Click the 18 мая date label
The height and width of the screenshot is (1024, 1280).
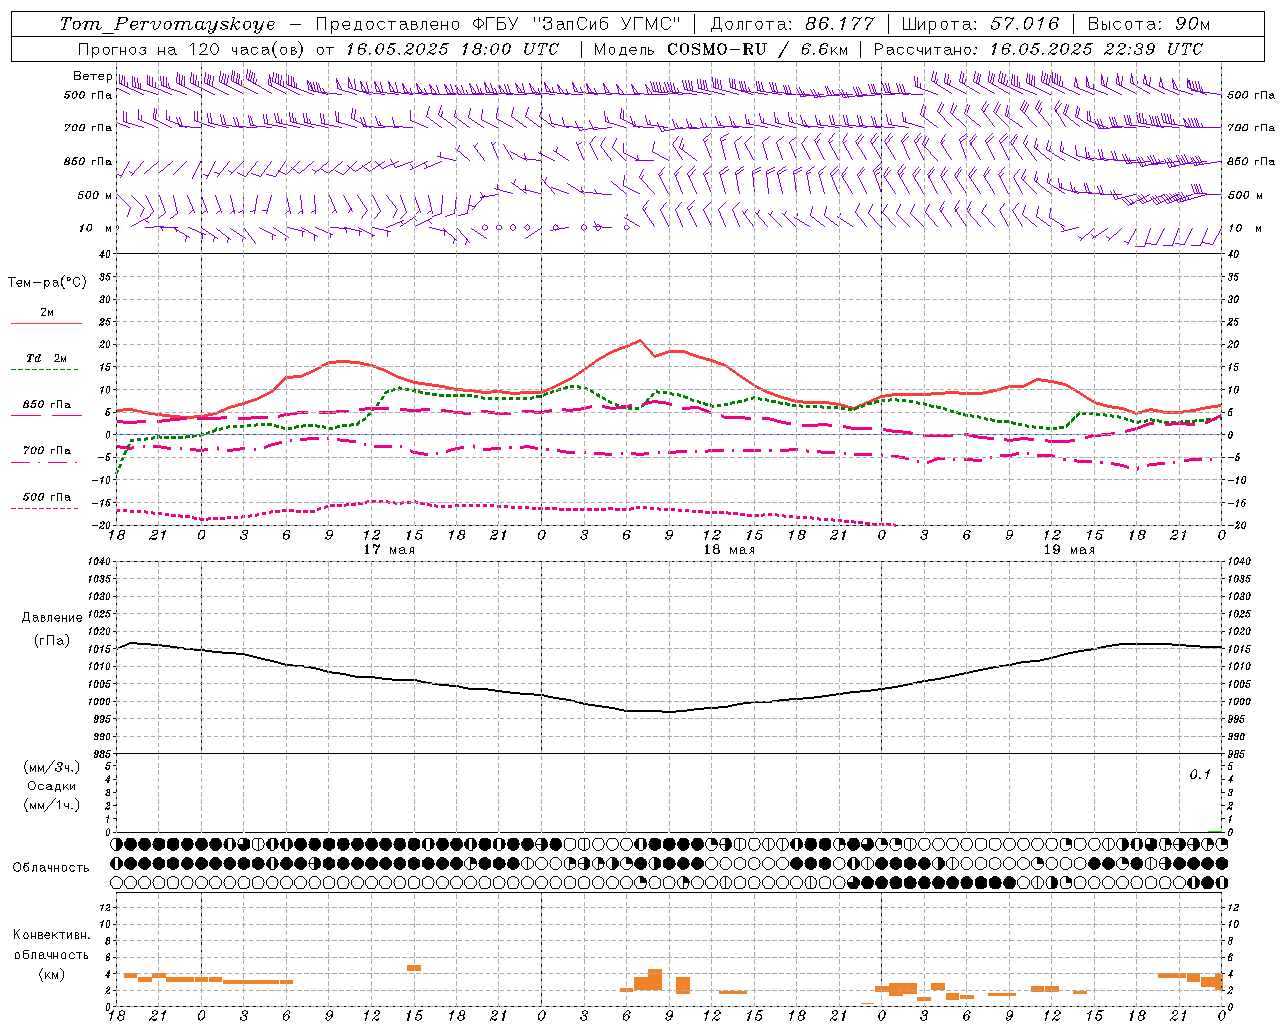(729, 550)
